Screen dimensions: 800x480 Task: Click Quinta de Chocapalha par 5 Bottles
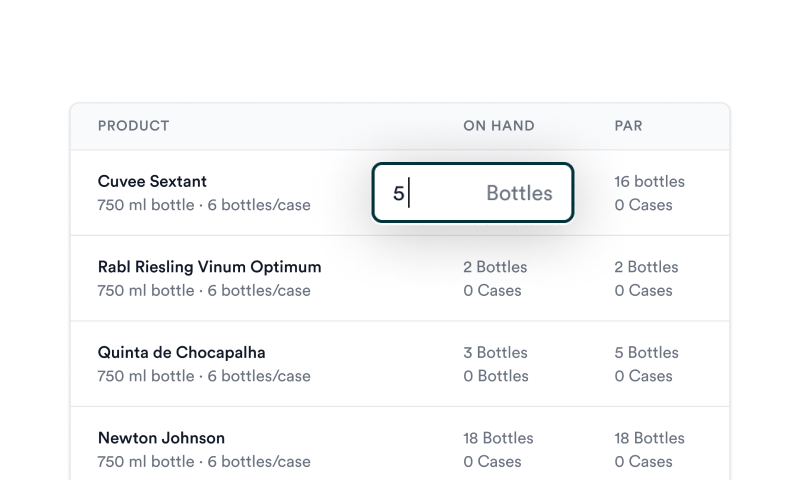646,352
